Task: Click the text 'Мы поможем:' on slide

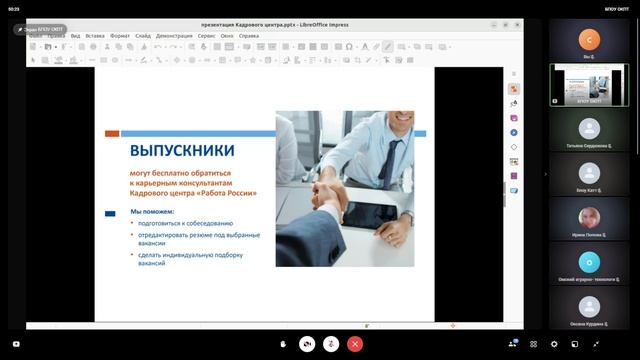Action: tap(152, 211)
